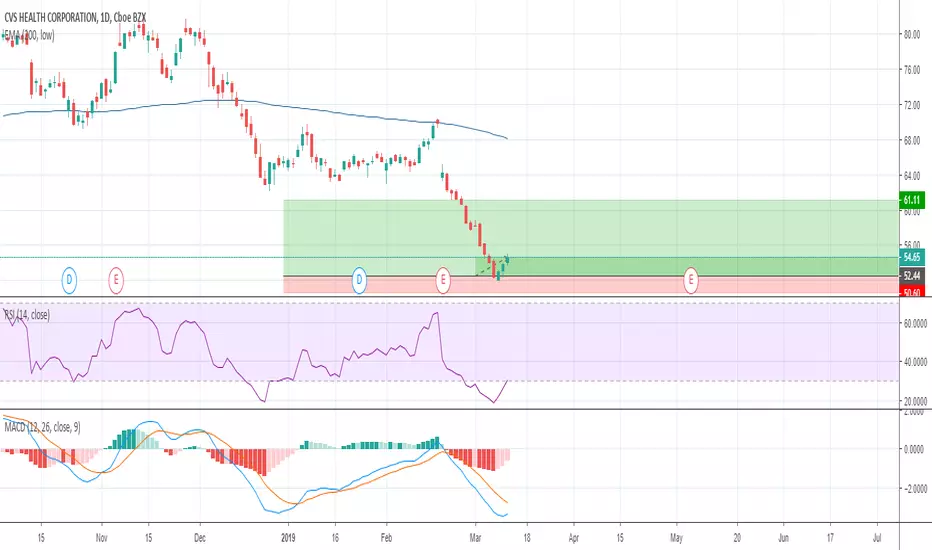
Task: Click the green 61.11 target price label
Action: [x=912, y=200]
